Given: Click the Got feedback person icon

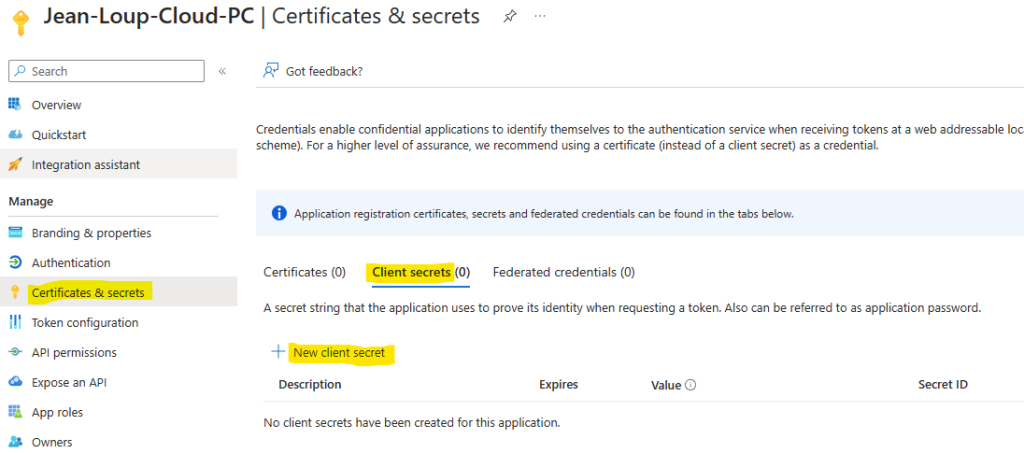Looking at the screenshot, I should (x=270, y=71).
